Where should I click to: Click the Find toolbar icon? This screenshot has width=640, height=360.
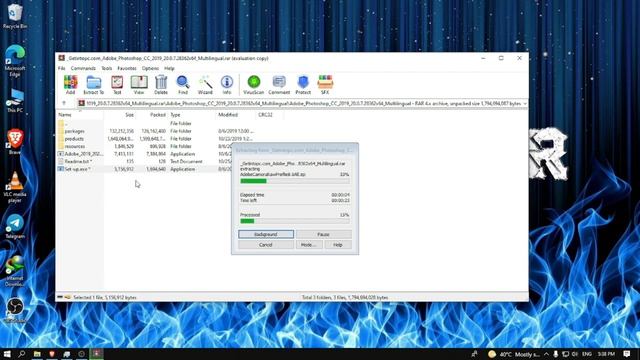[x=183, y=84]
